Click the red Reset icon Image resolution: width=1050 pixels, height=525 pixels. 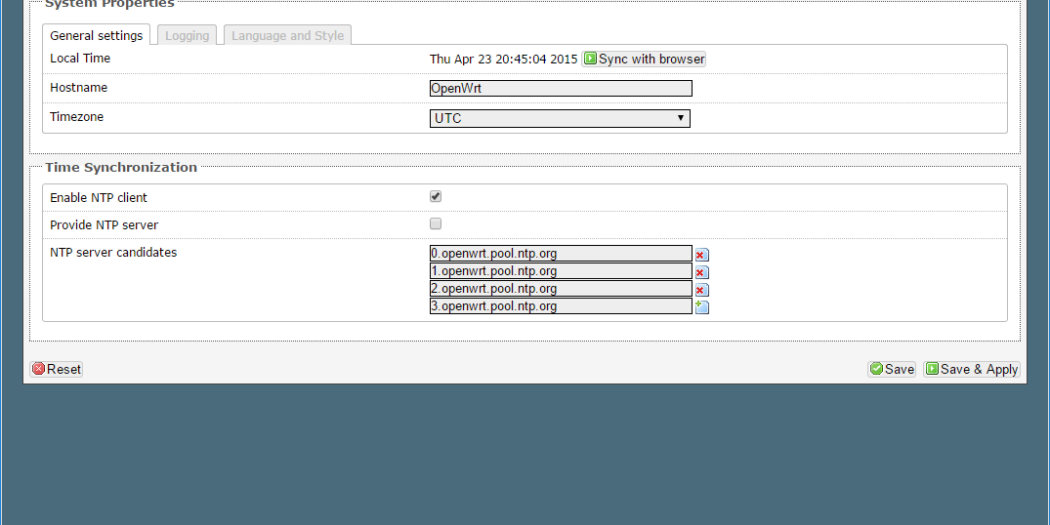[x=39, y=369]
